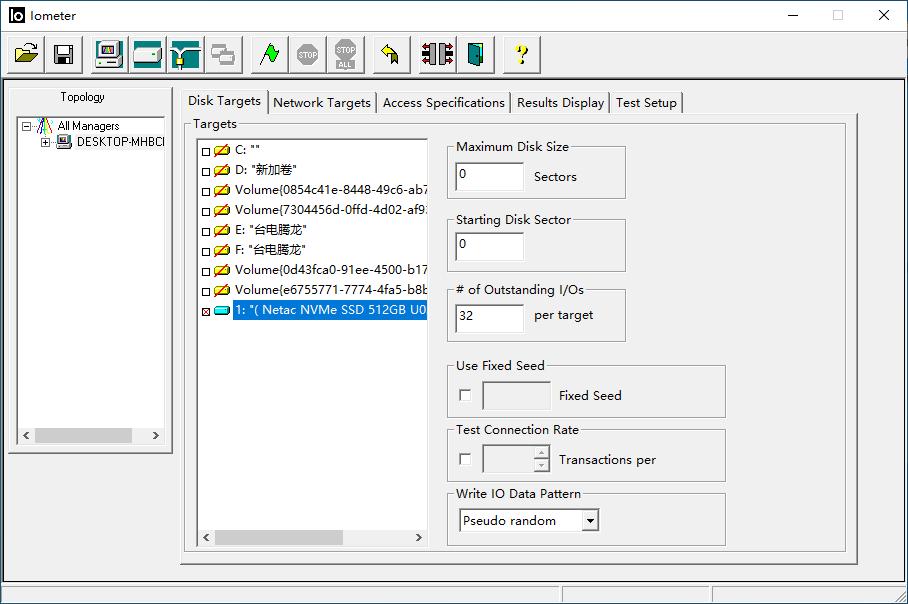Click the Targets list scroll left arrow

(207, 537)
